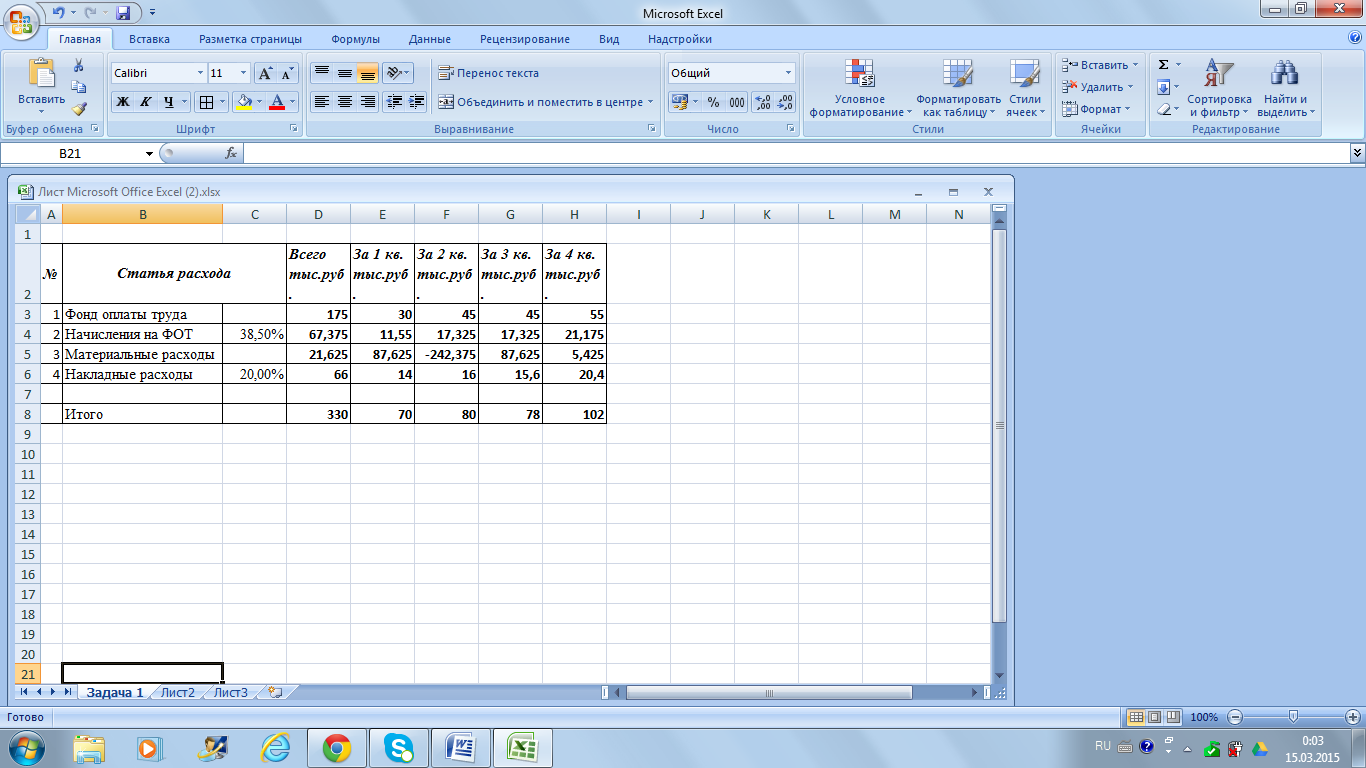Toggle Italic (К) formatting

click(146, 102)
